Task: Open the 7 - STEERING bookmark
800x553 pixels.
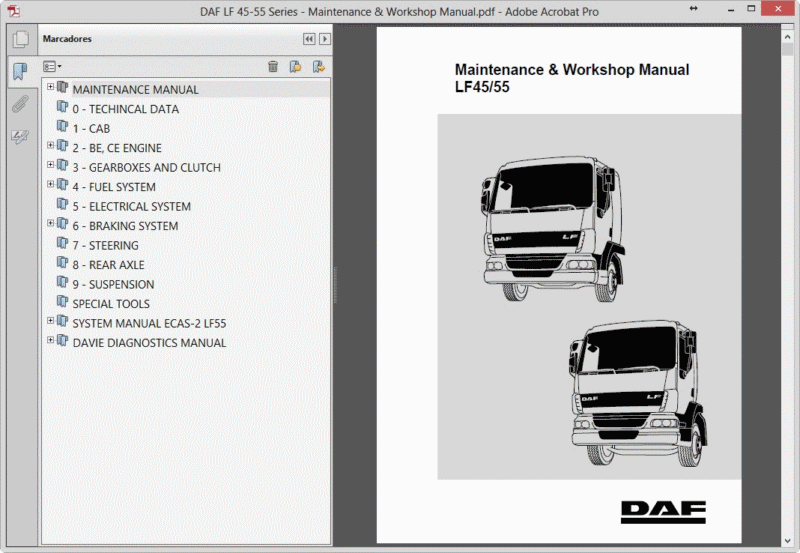Action: tap(105, 245)
